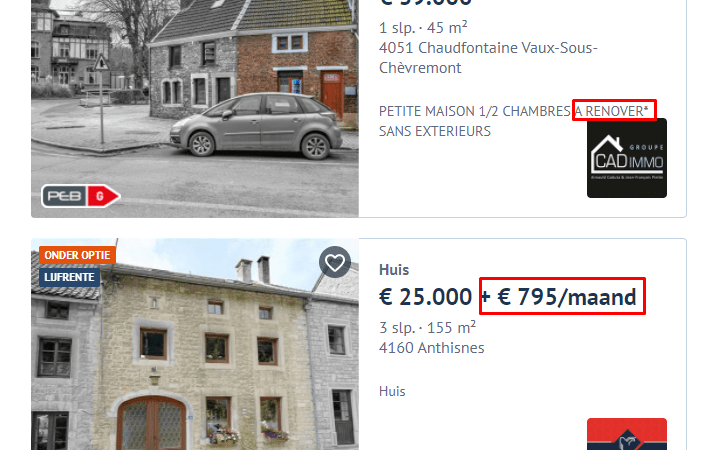
Task: Open the Groupe CAD IMMO agency logo
Action: [626, 158]
